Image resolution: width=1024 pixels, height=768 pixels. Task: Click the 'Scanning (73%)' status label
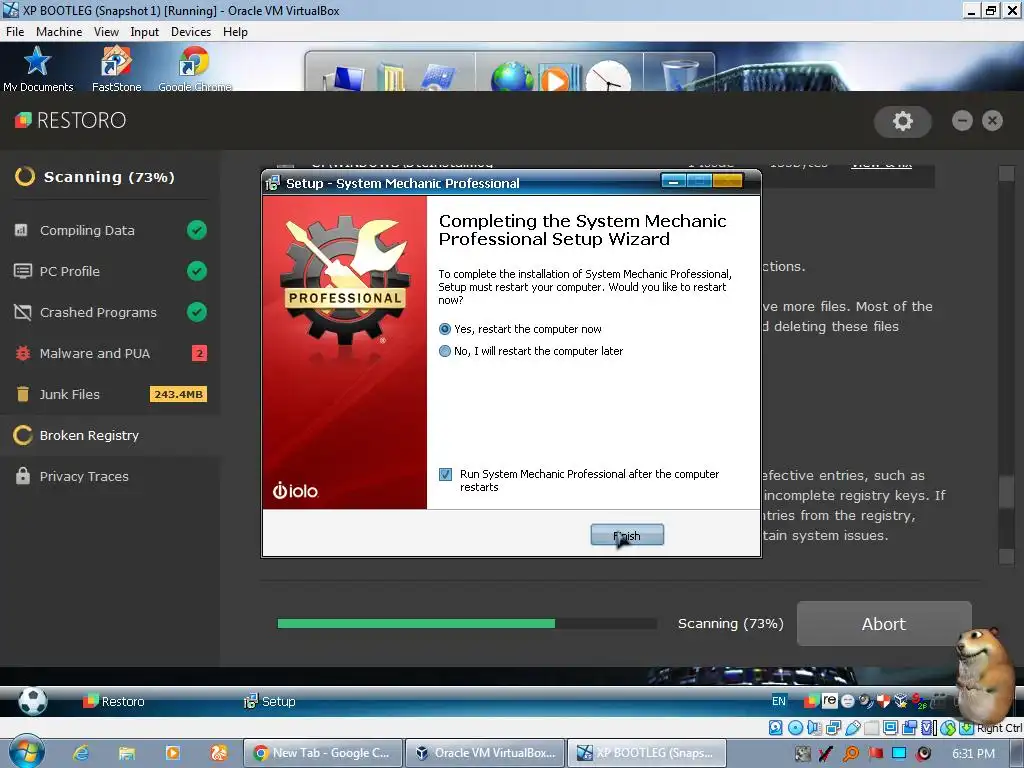click(730, 624)
